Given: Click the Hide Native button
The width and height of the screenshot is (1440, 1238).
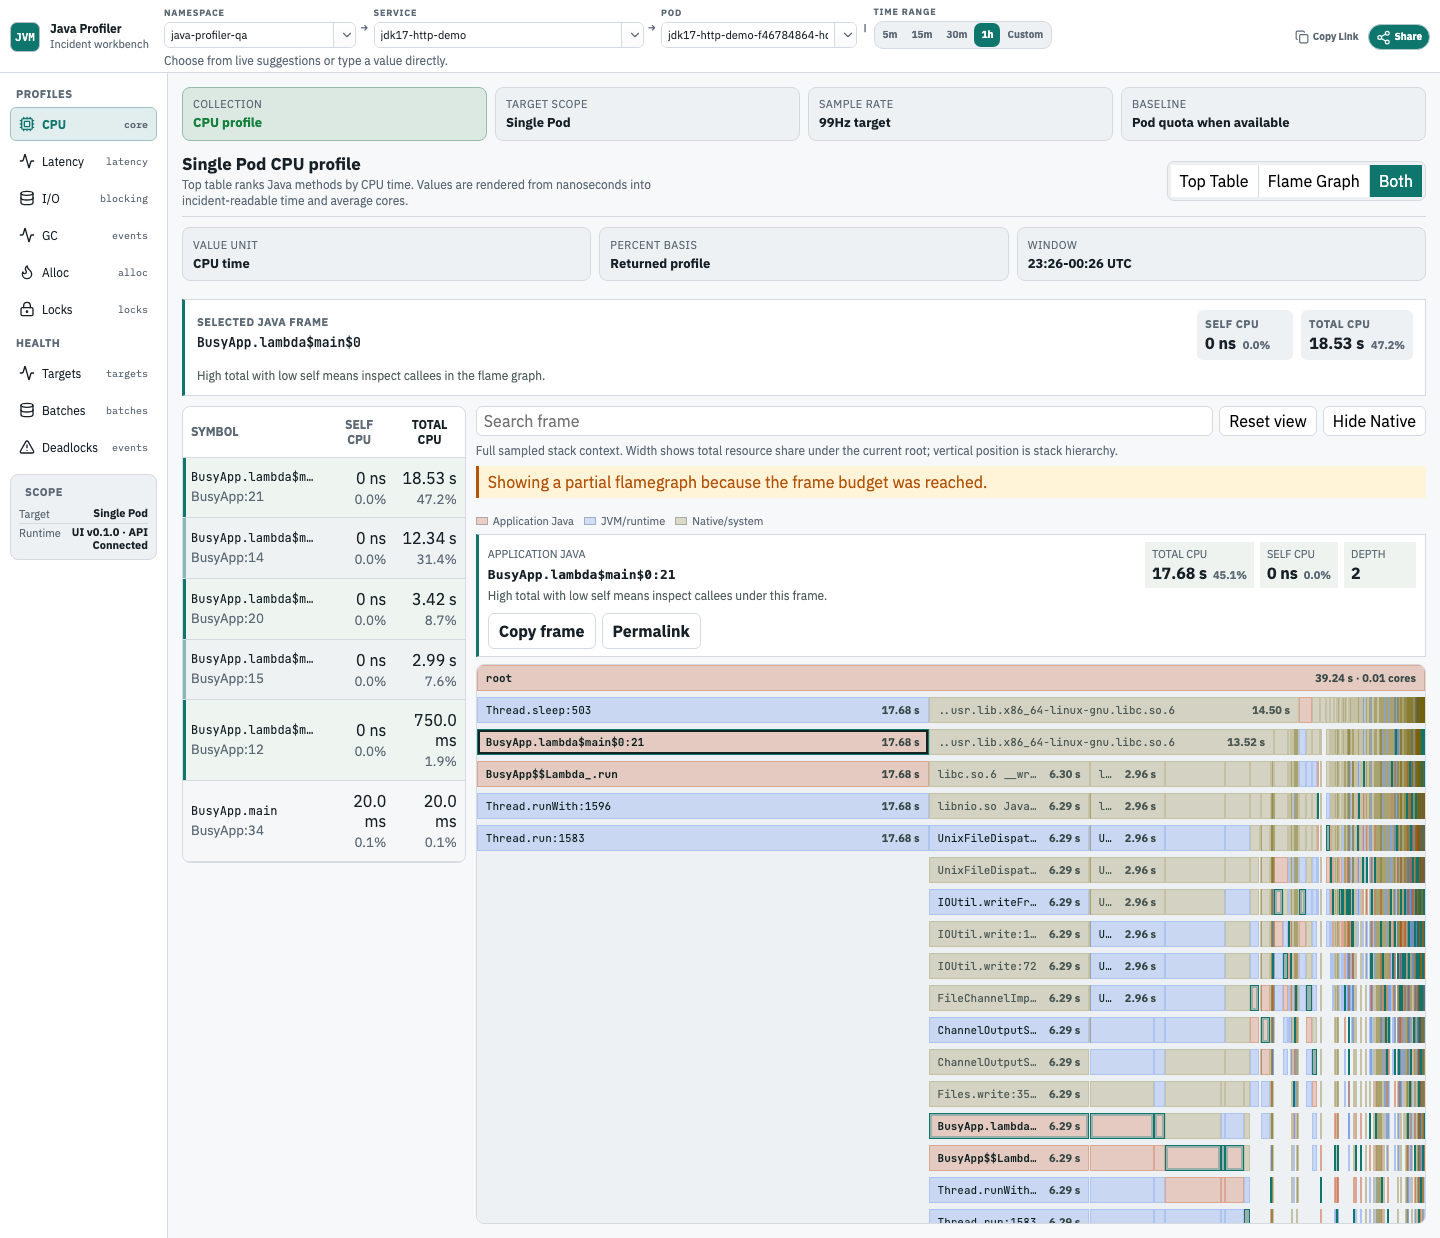Looking at the screenshot, I should (x=1374, y=421).
